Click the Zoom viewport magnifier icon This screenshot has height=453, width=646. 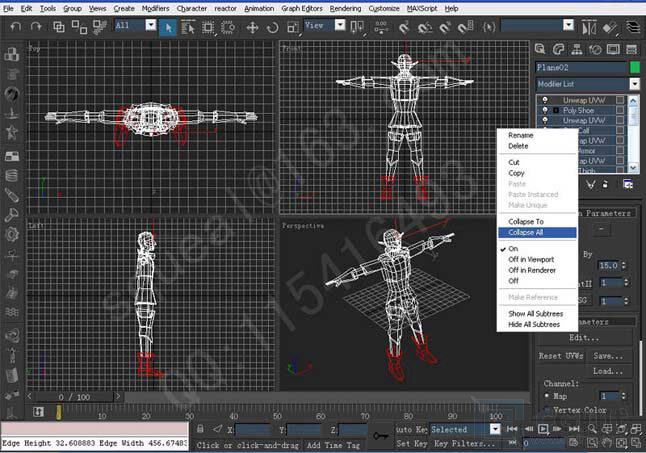pyautogui.click(x=592, y=429)
